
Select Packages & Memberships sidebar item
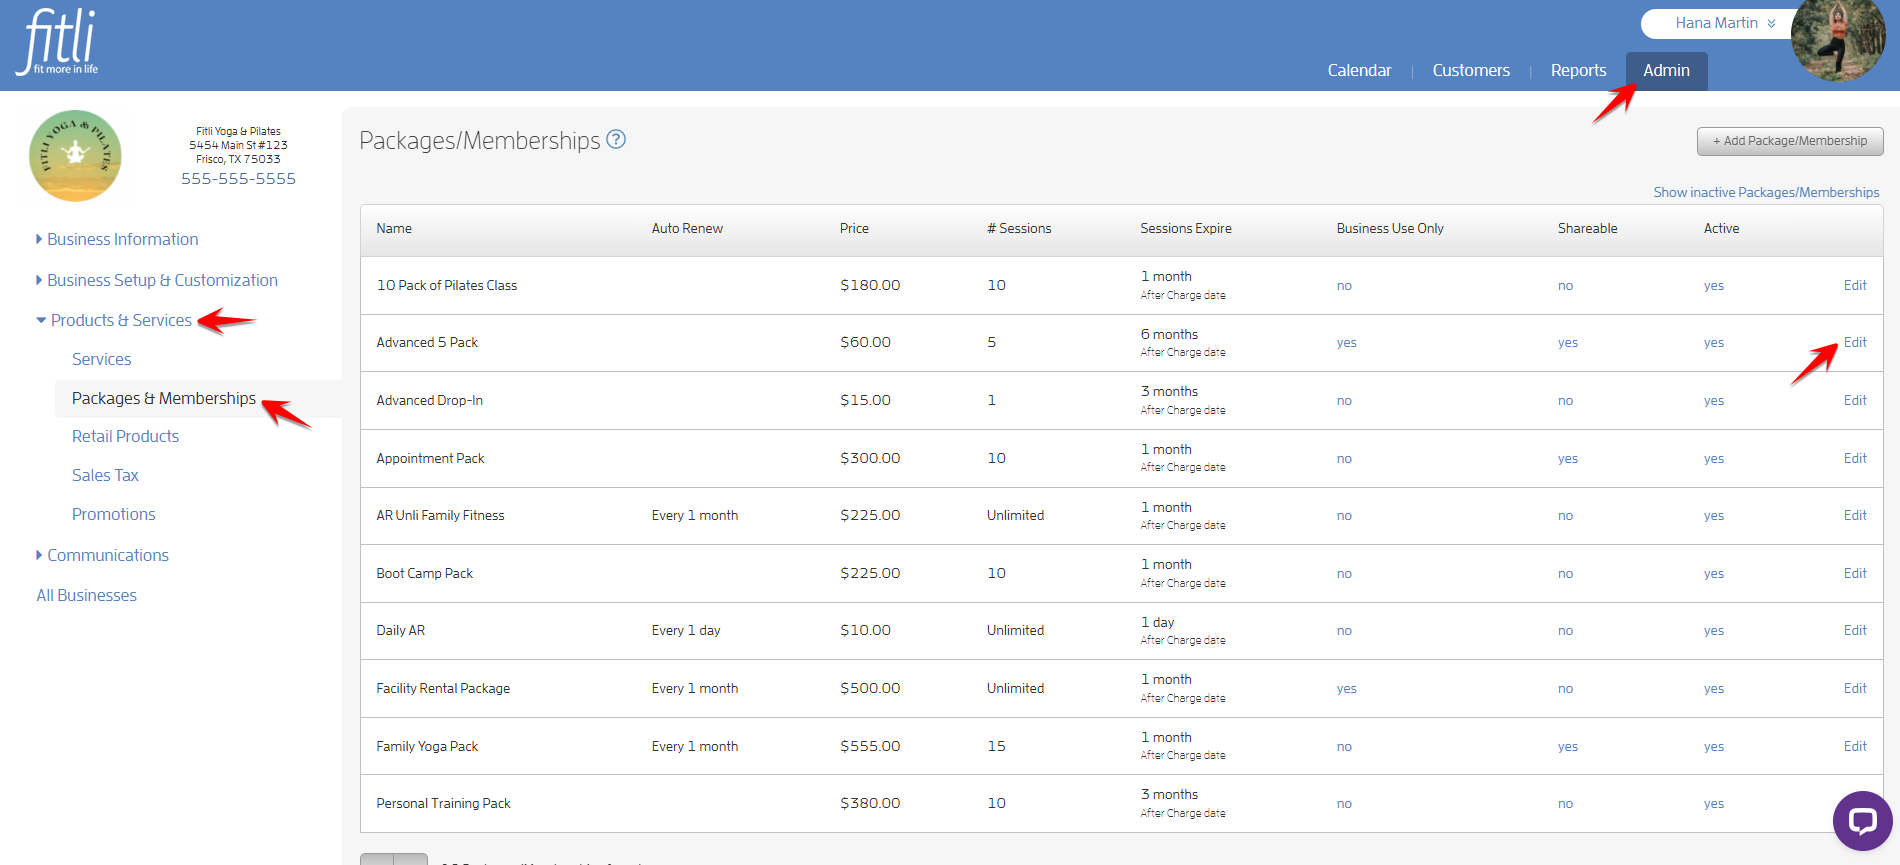[x=164, y=398]
